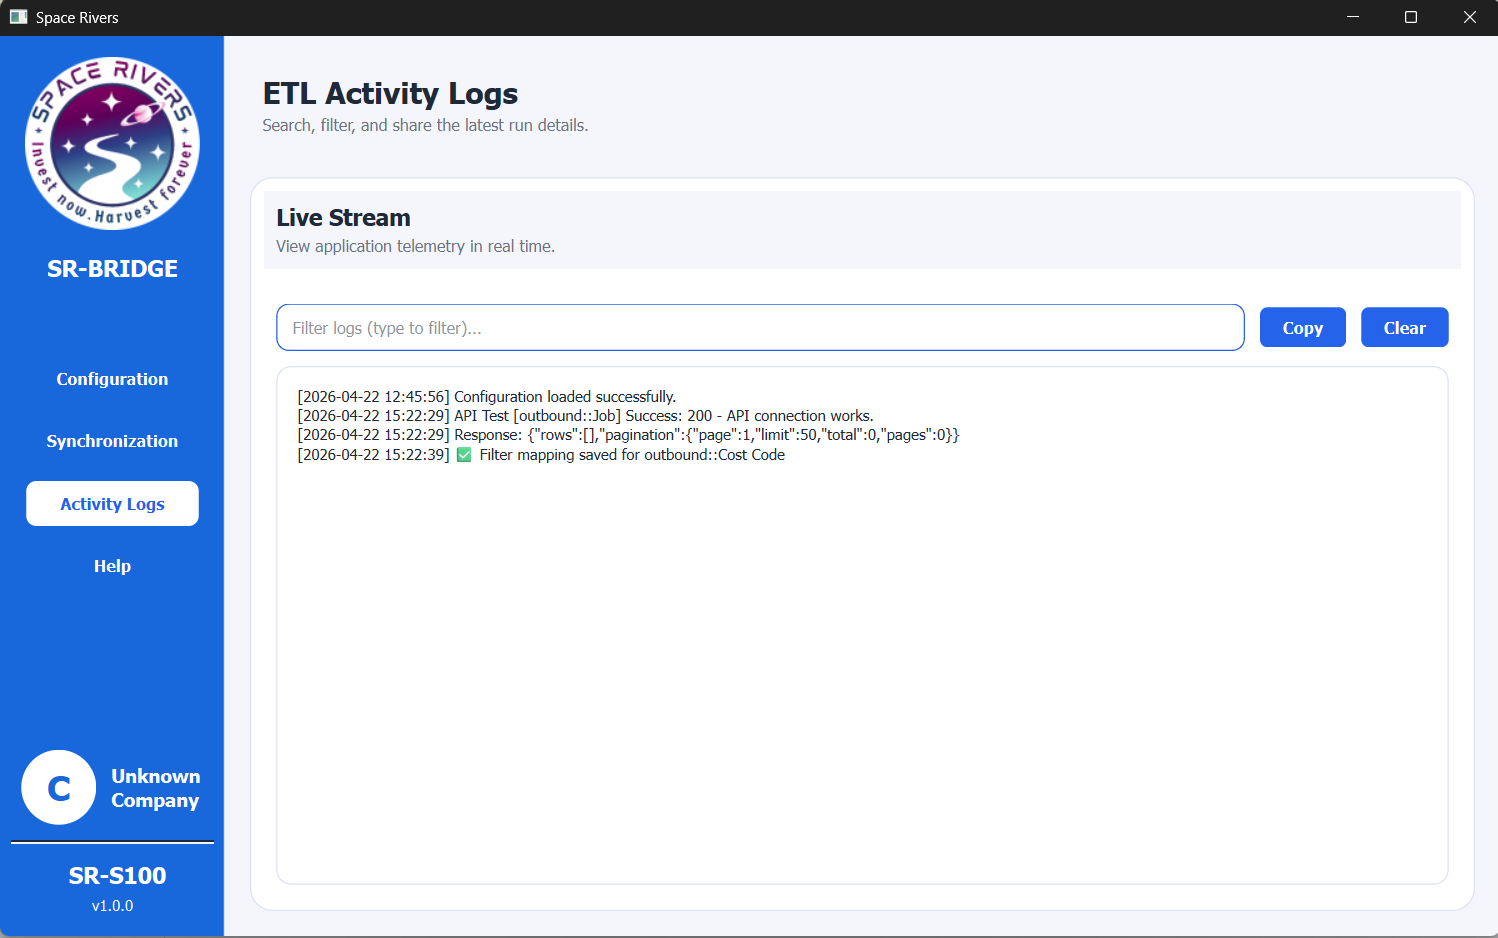This screenshot has height=938, width=1498.
Task: Click the Live Stream section title
Action: 343,218
